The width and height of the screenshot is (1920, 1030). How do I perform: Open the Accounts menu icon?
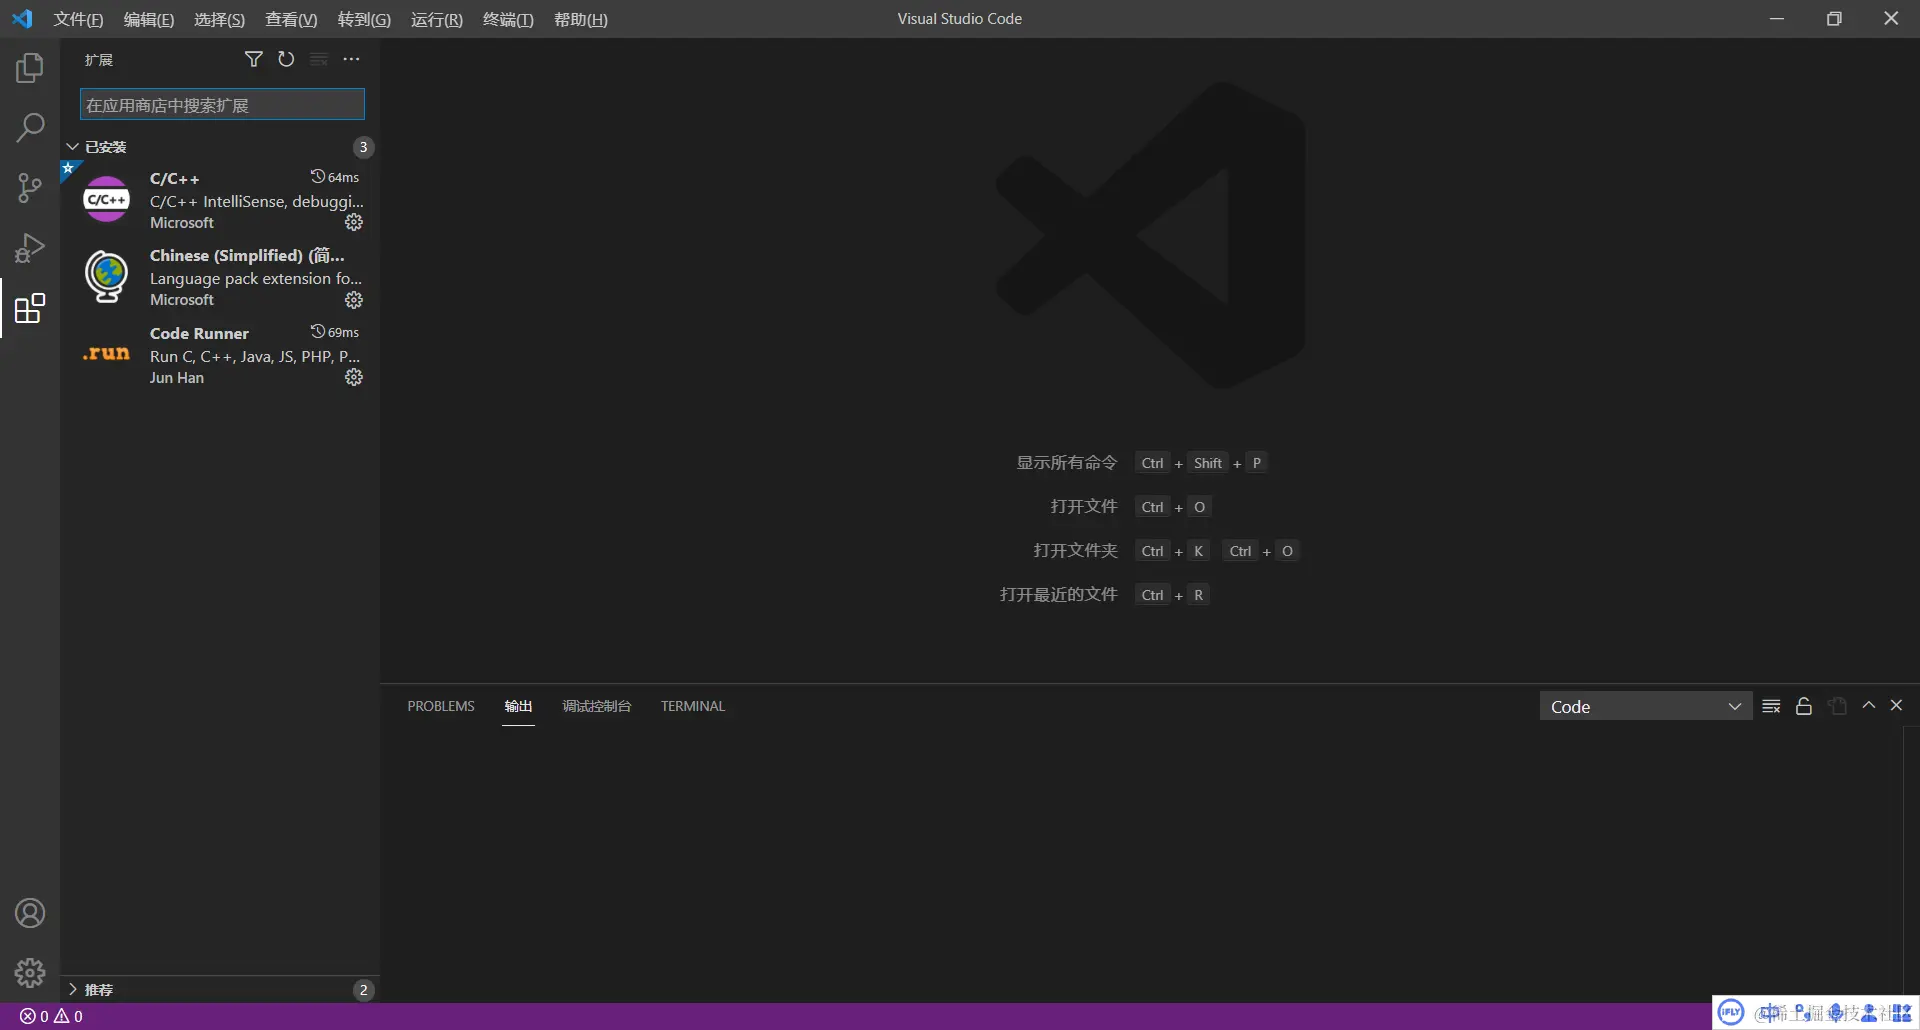point(30,913)
